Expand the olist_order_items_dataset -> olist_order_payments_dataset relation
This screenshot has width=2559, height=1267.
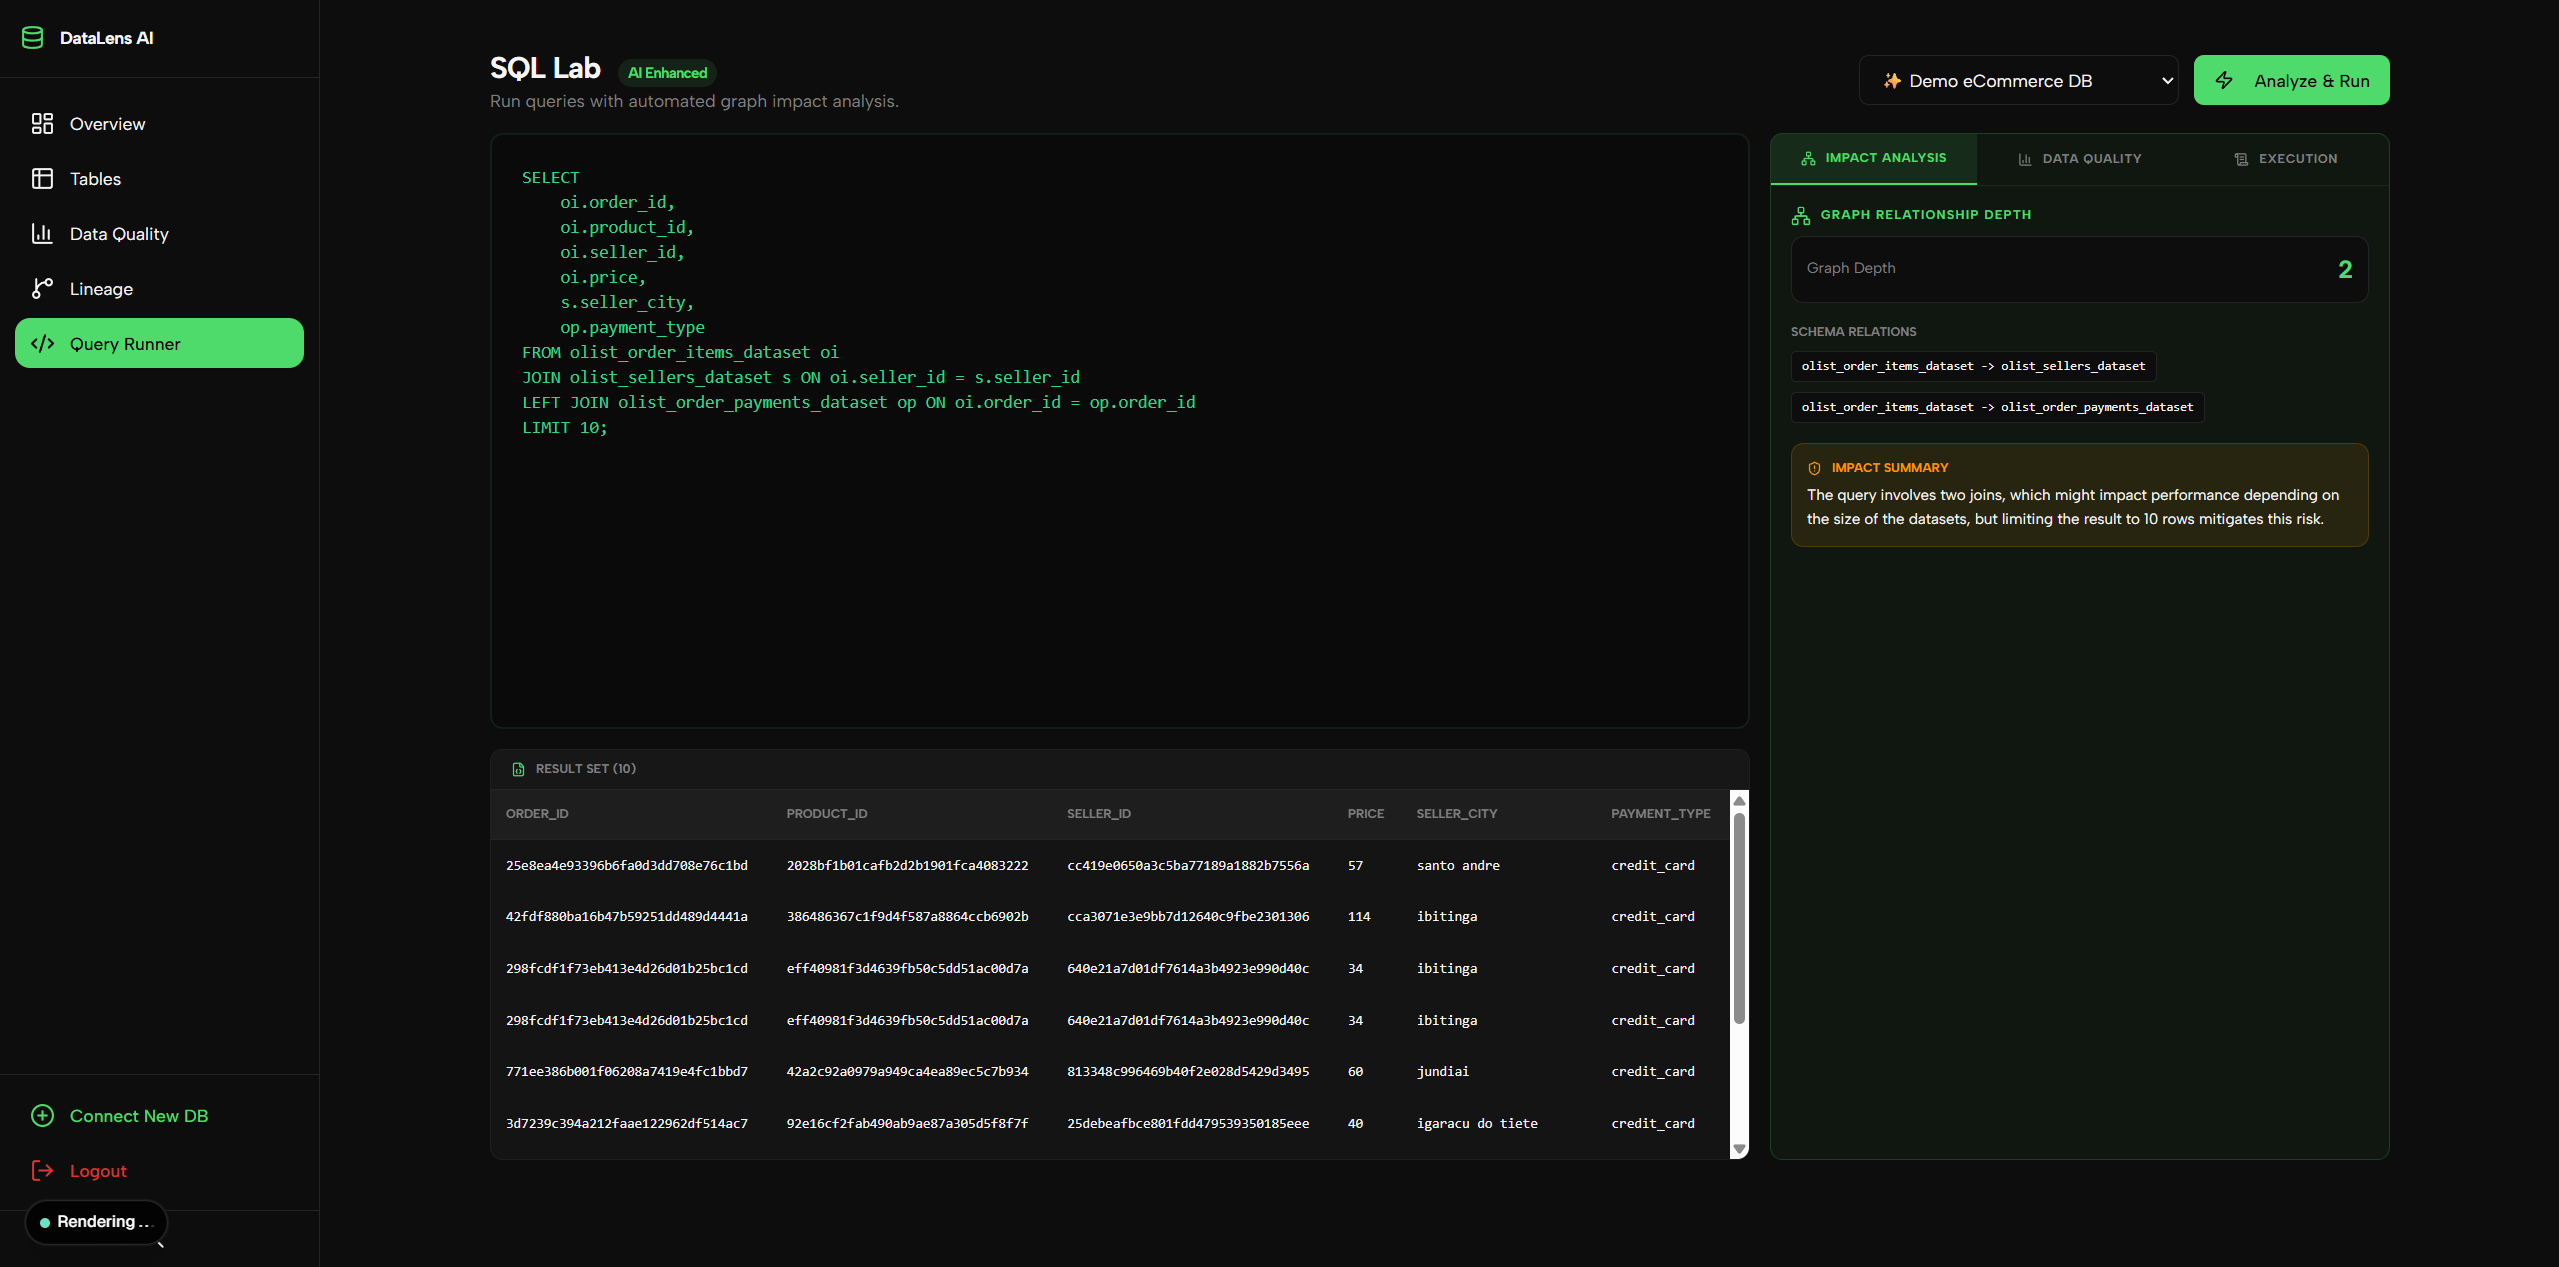1995,407
